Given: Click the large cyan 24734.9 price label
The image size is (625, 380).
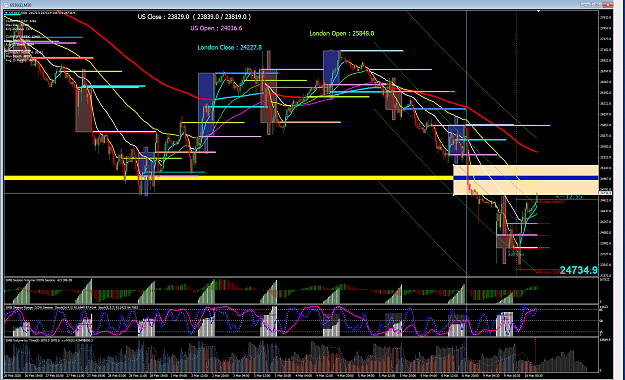Looking at the screenshot, I should 579,270.
